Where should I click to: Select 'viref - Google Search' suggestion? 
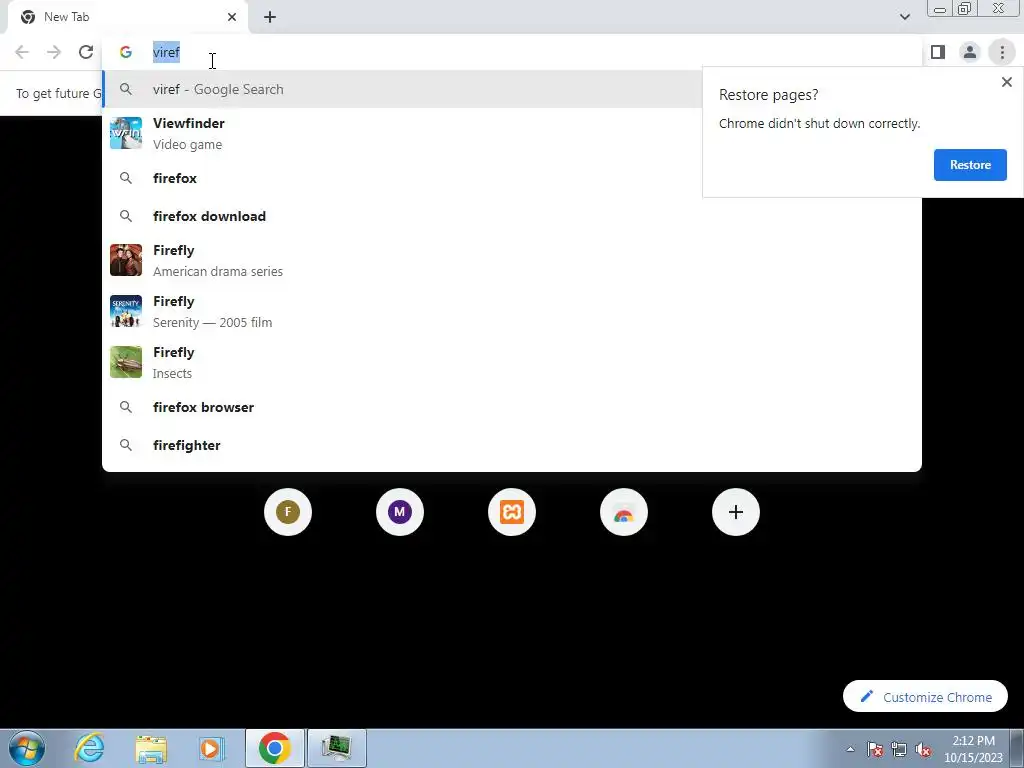tap(403, 89)
